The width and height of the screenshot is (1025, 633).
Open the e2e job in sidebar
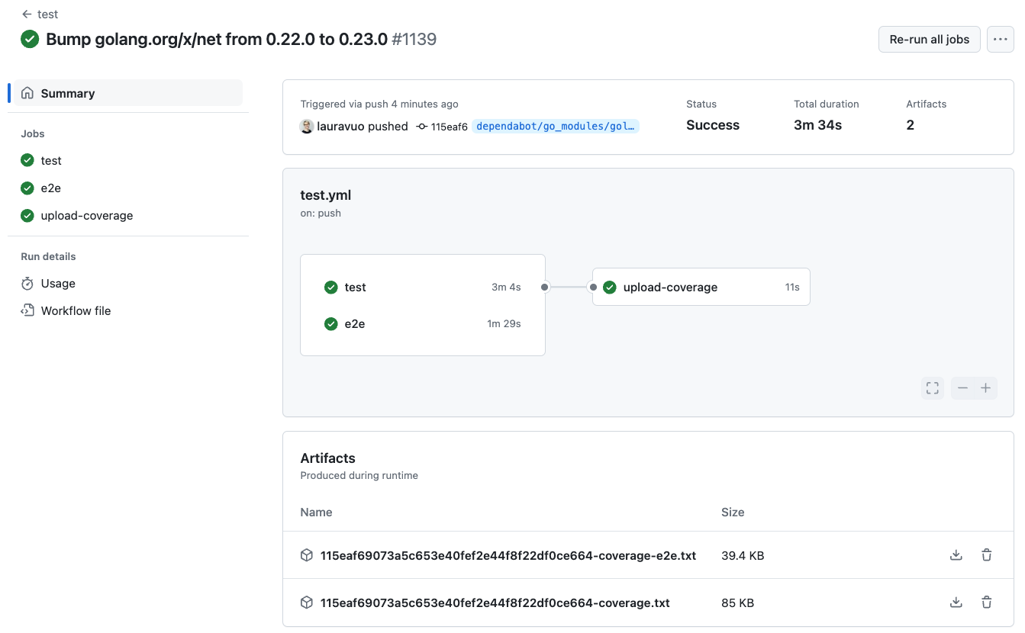pos(51,188)
